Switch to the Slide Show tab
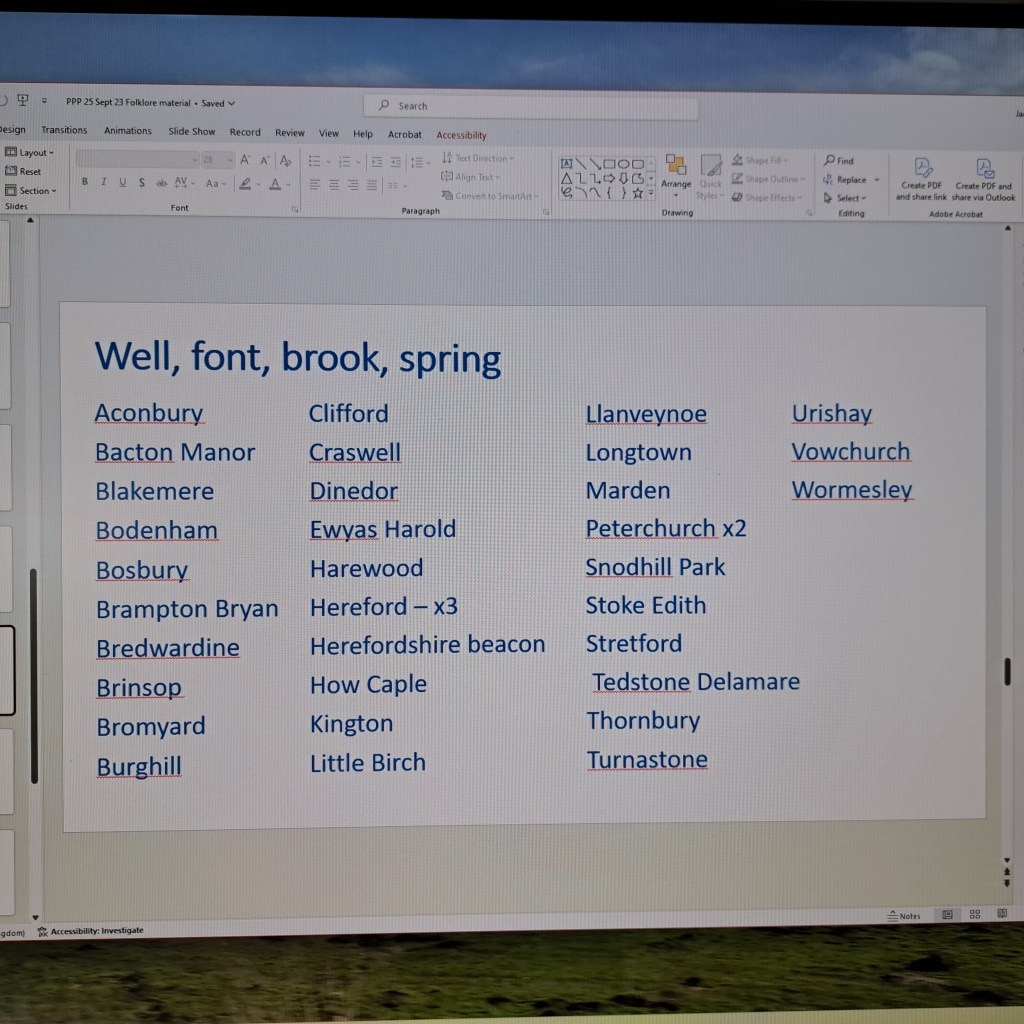Screen dimensions: 1024x1024 (x=191, y=132)
